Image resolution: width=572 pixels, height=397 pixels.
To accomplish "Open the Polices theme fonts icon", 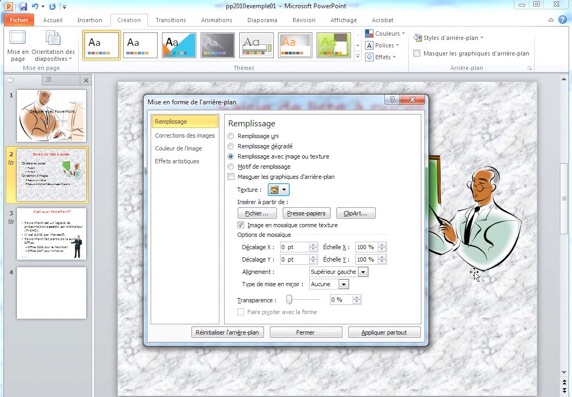I will point(369,45).
